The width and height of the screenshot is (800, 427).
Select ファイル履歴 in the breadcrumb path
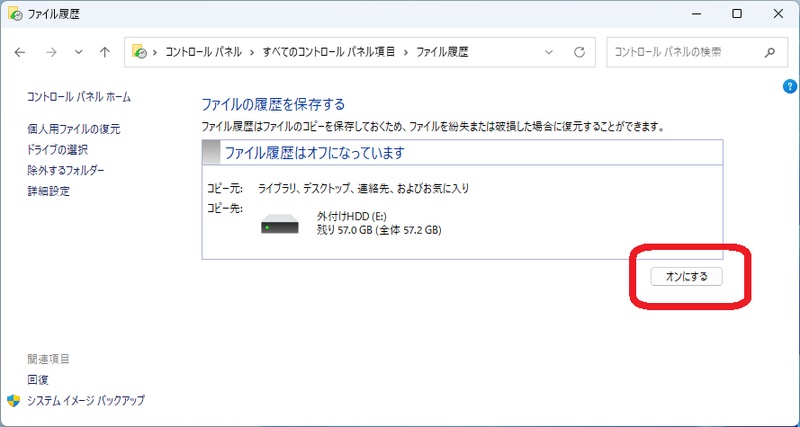442,52
